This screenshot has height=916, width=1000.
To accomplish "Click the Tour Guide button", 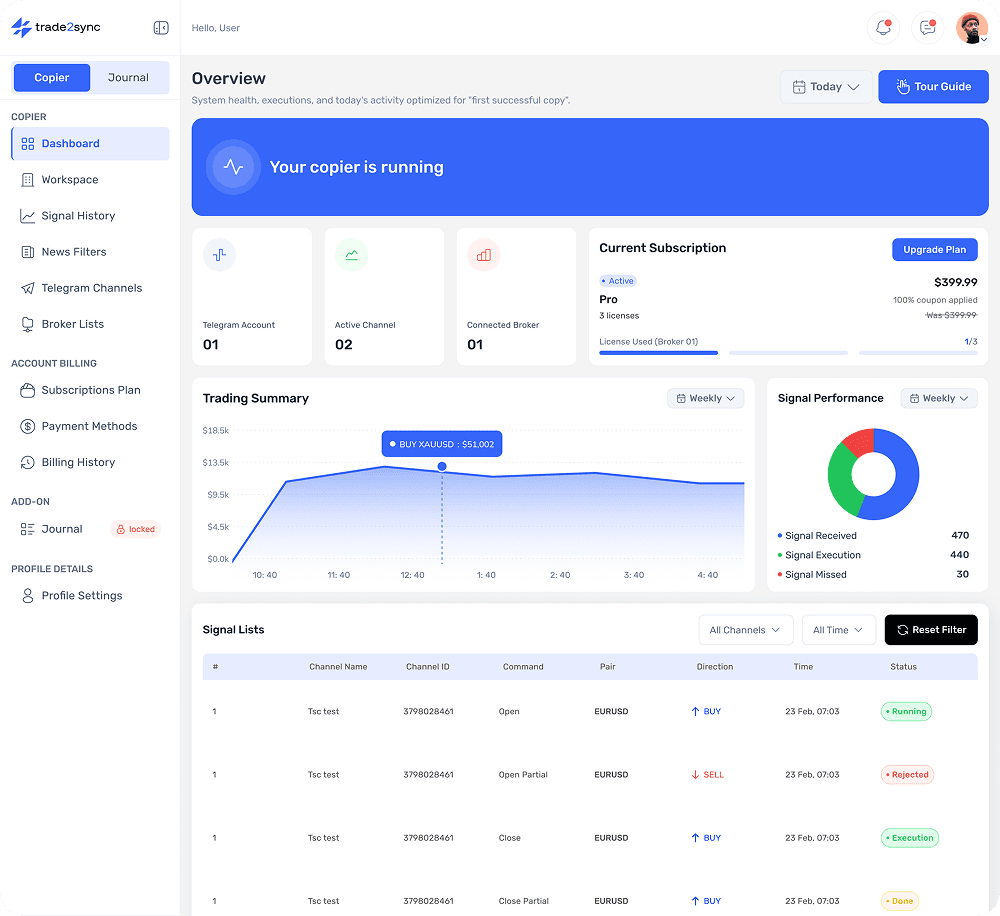I will 933,87.
